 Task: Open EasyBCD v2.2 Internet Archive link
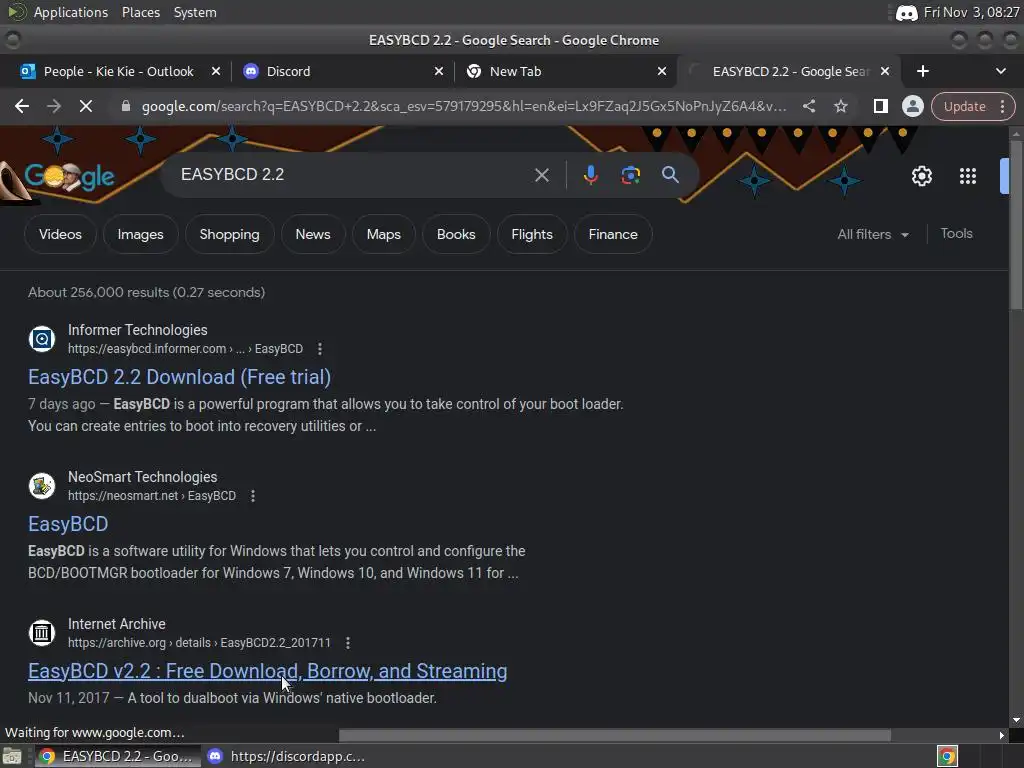pyautogui.click(x=268, y=671)
